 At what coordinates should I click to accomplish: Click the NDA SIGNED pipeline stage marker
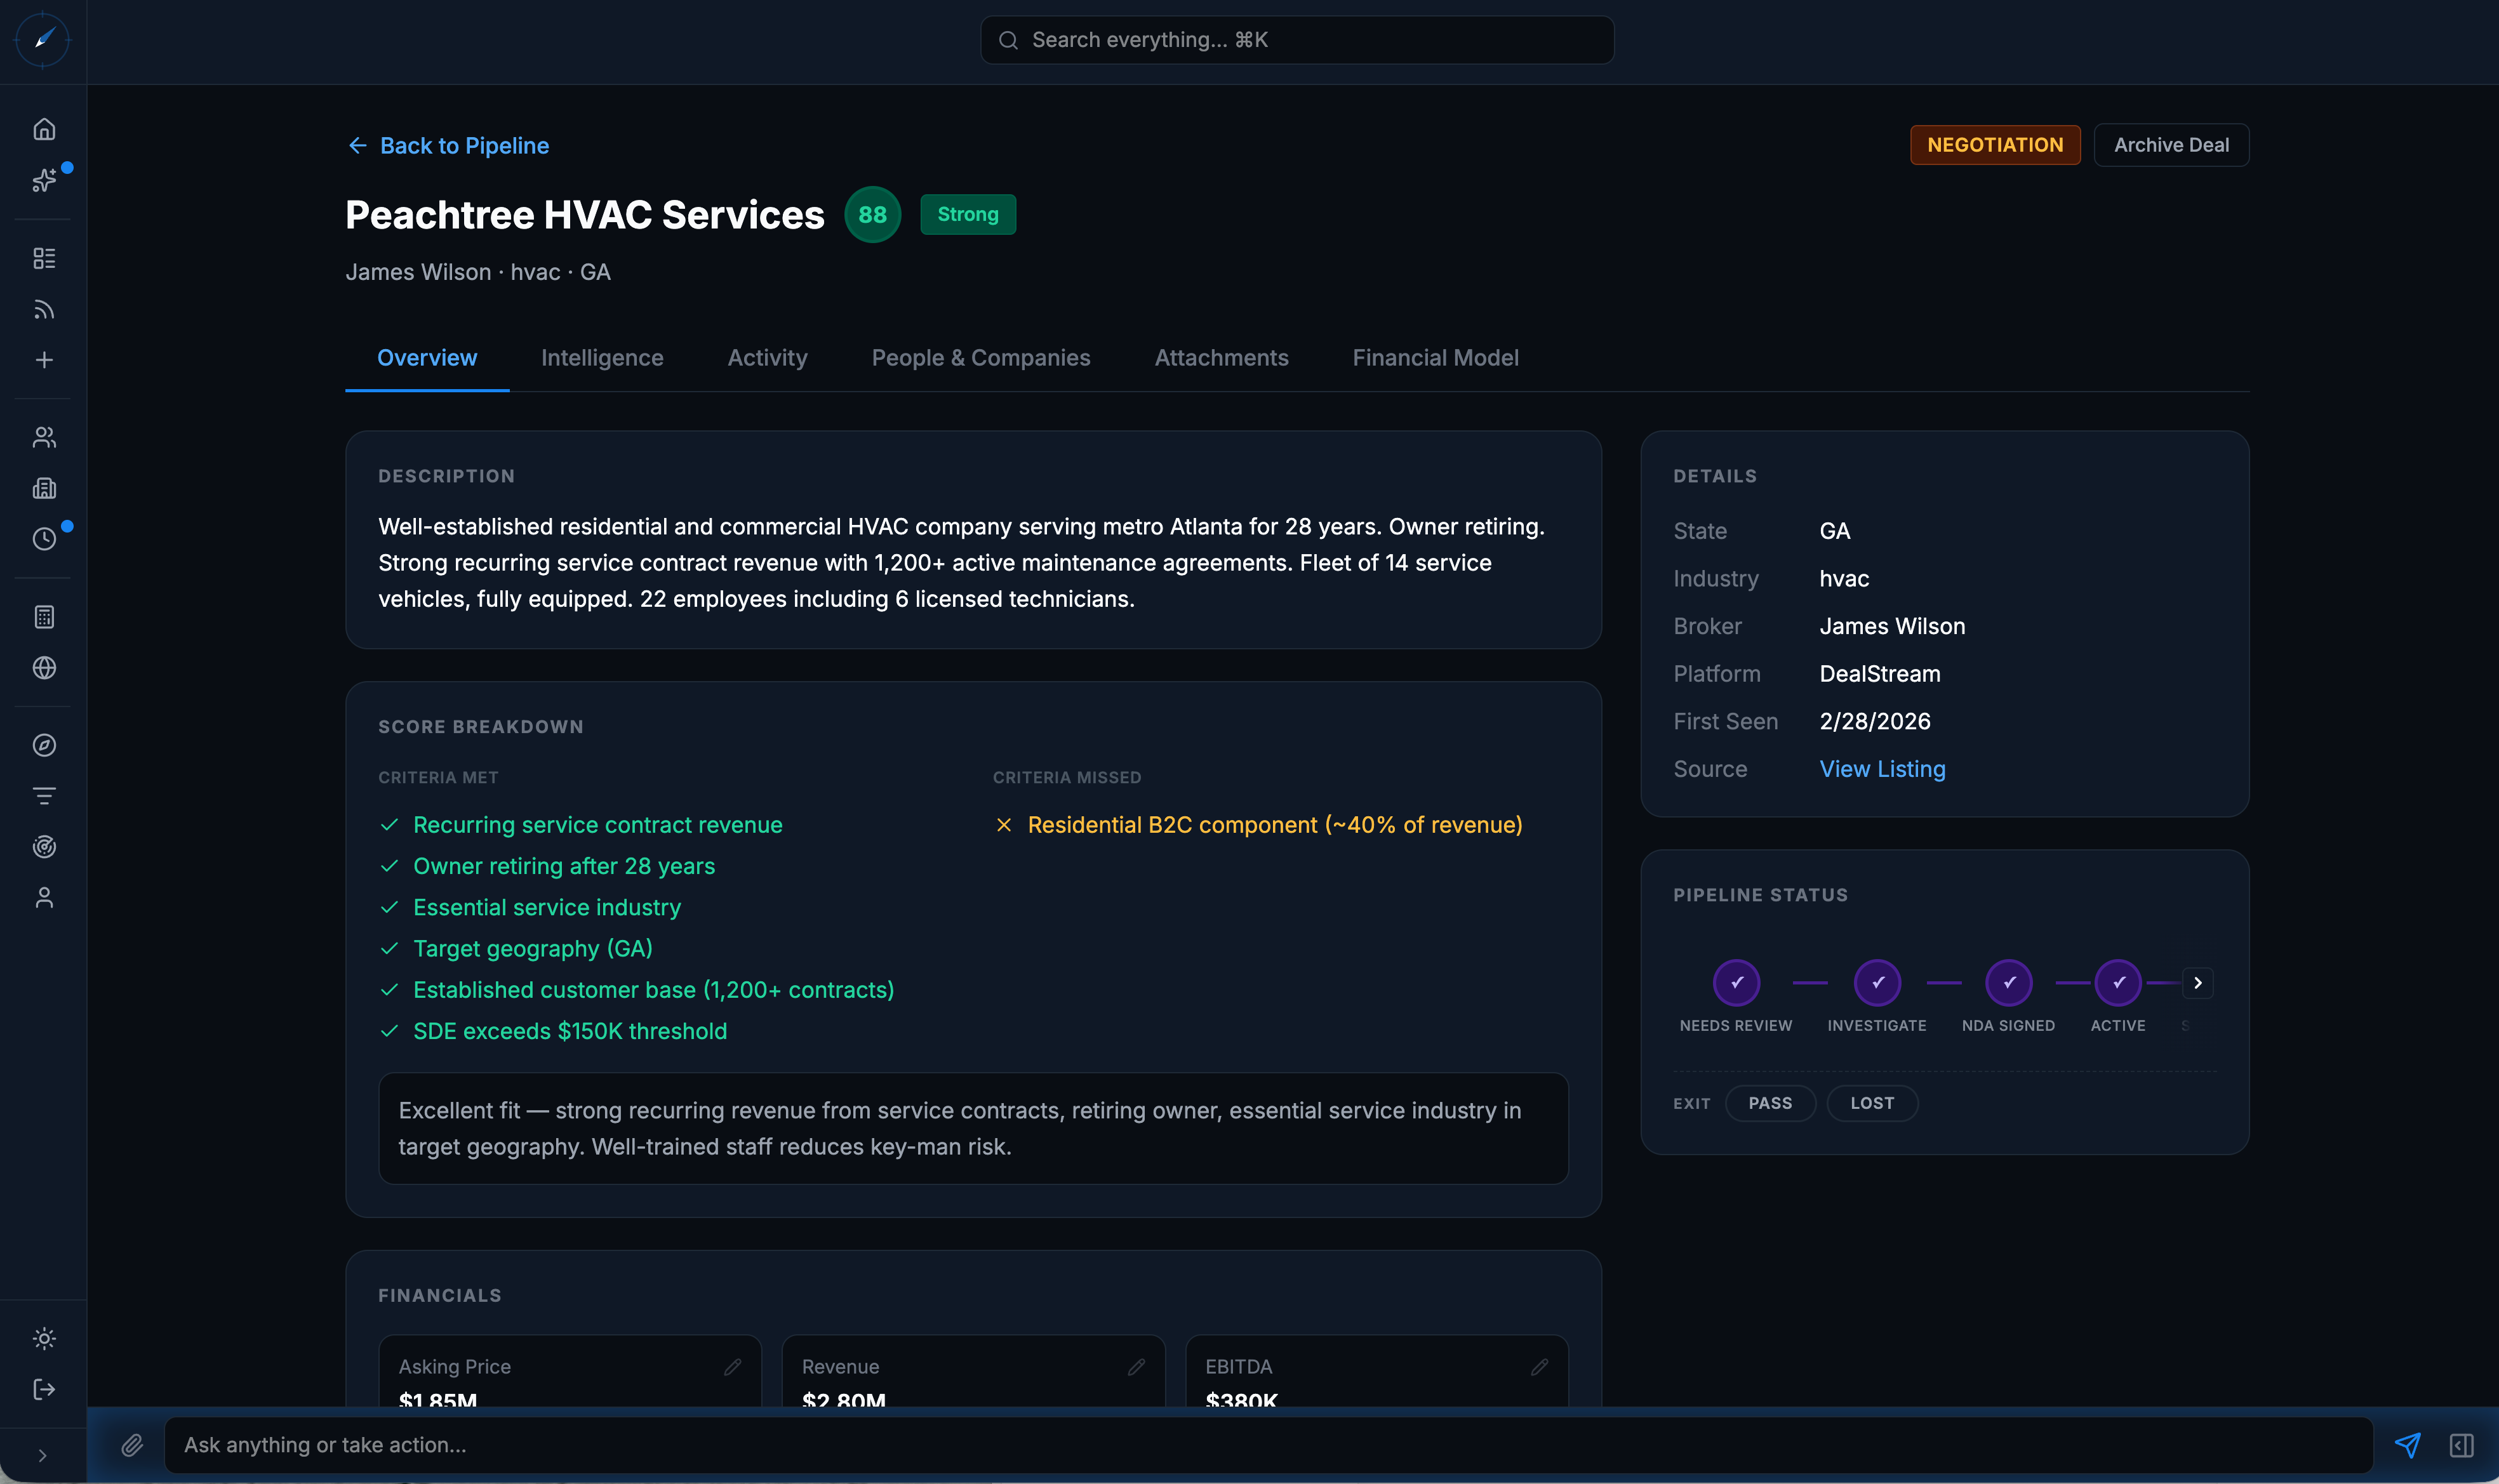[2009, 983]
